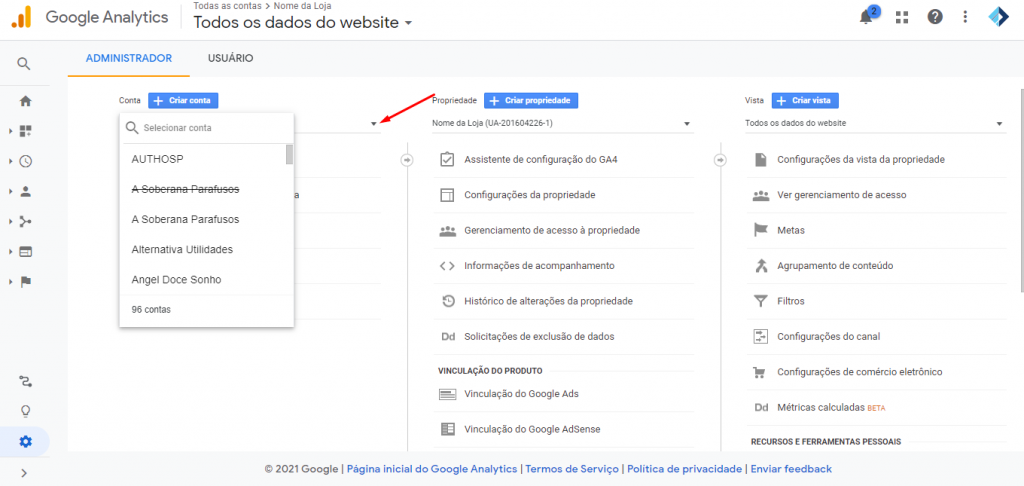This screenshot has width=1024, height=486.
Task: Click the account avatar icon
Action: point(998,17)
